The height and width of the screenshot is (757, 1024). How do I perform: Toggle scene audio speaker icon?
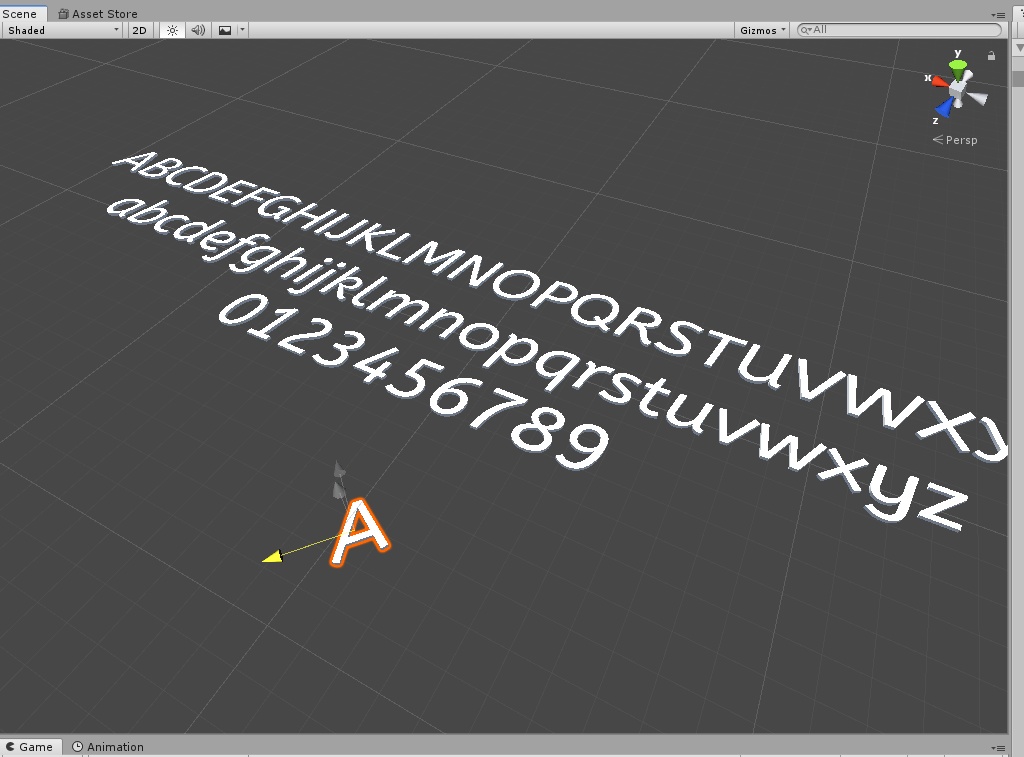coord(198,30)
